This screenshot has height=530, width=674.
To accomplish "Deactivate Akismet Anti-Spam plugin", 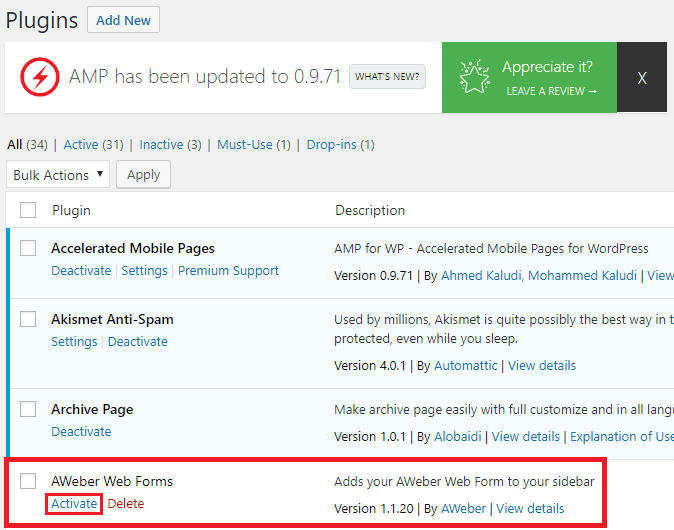I will [x=138, y=341].
